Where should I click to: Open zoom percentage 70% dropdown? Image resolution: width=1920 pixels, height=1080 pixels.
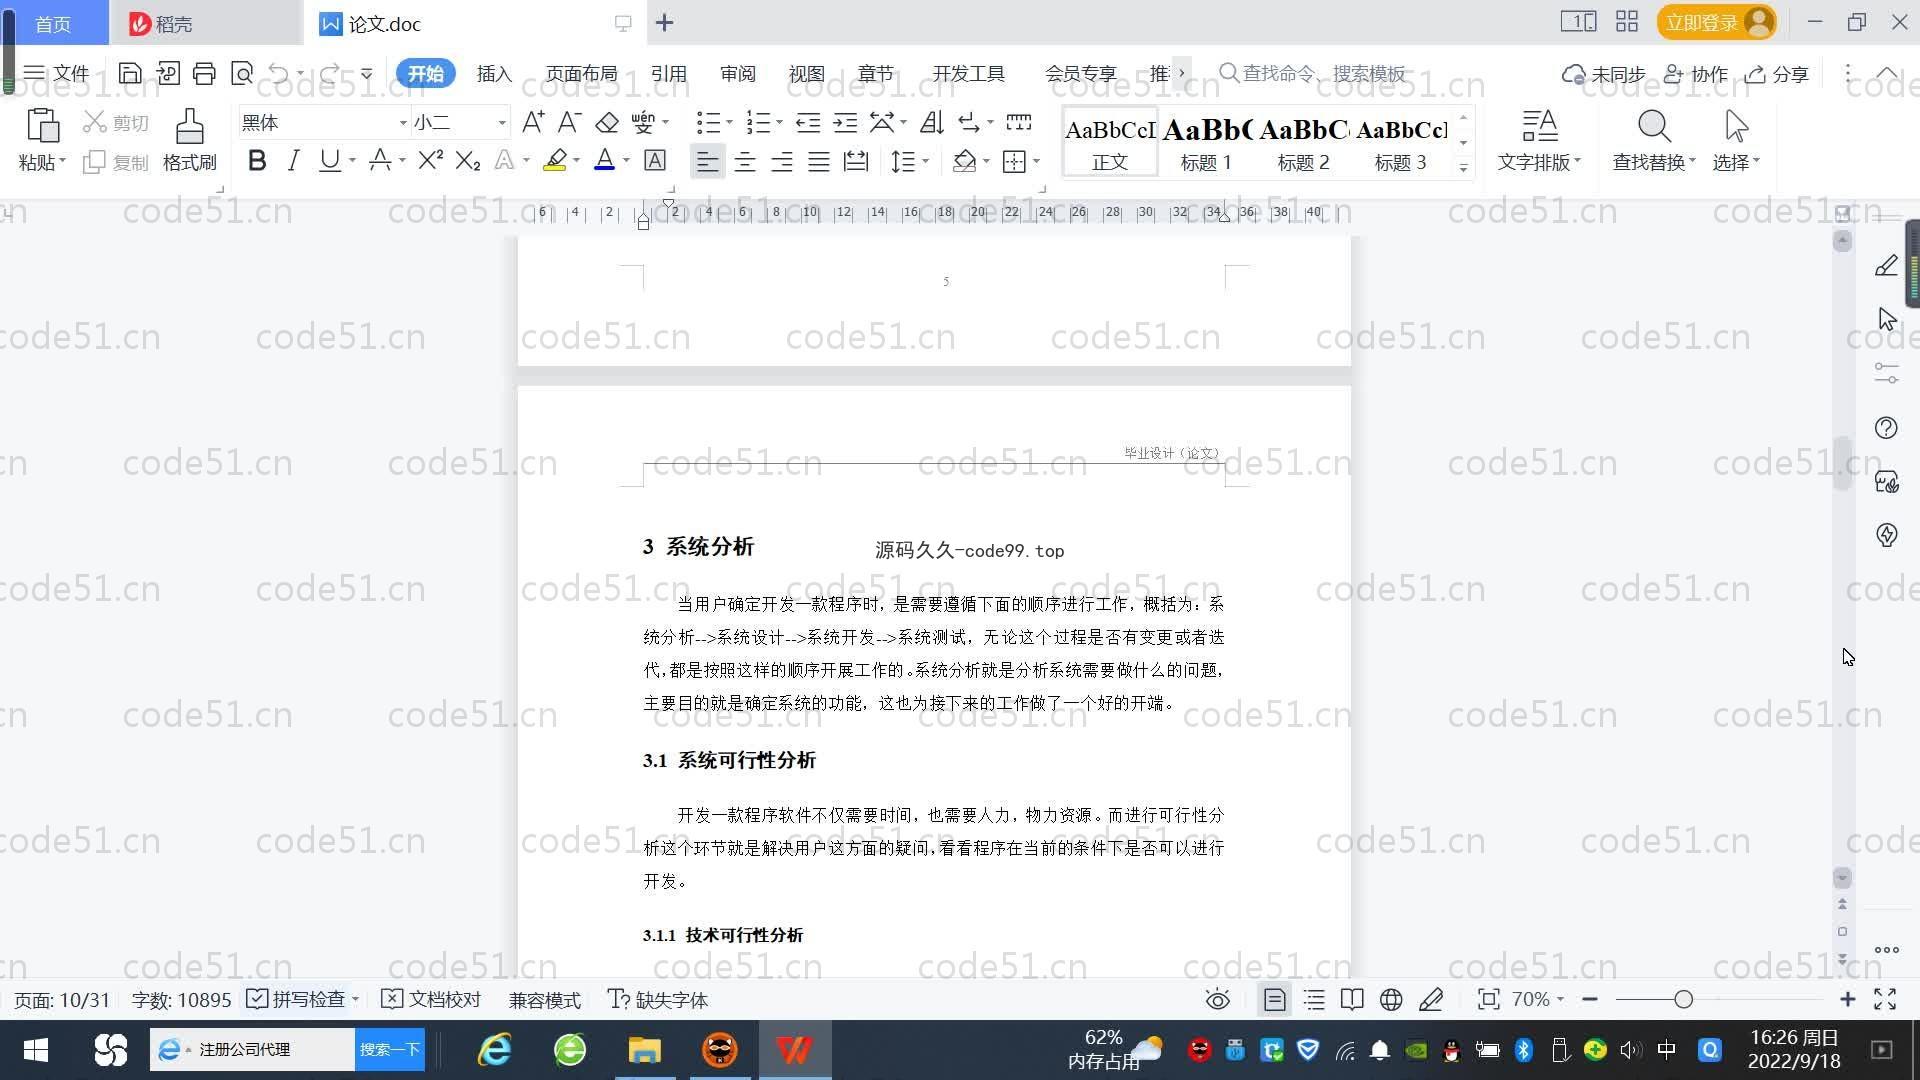click(1537, 999)
